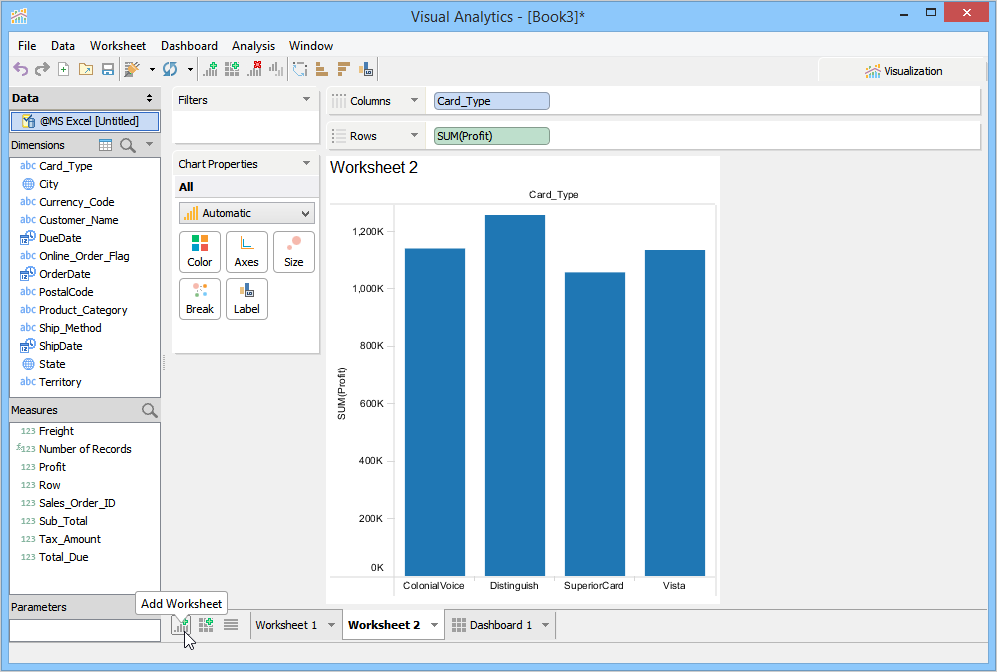Click the Dimensions table view icon
Viewport: 997px width, 672px height.
pyautogui.click(x=106, y=145)
